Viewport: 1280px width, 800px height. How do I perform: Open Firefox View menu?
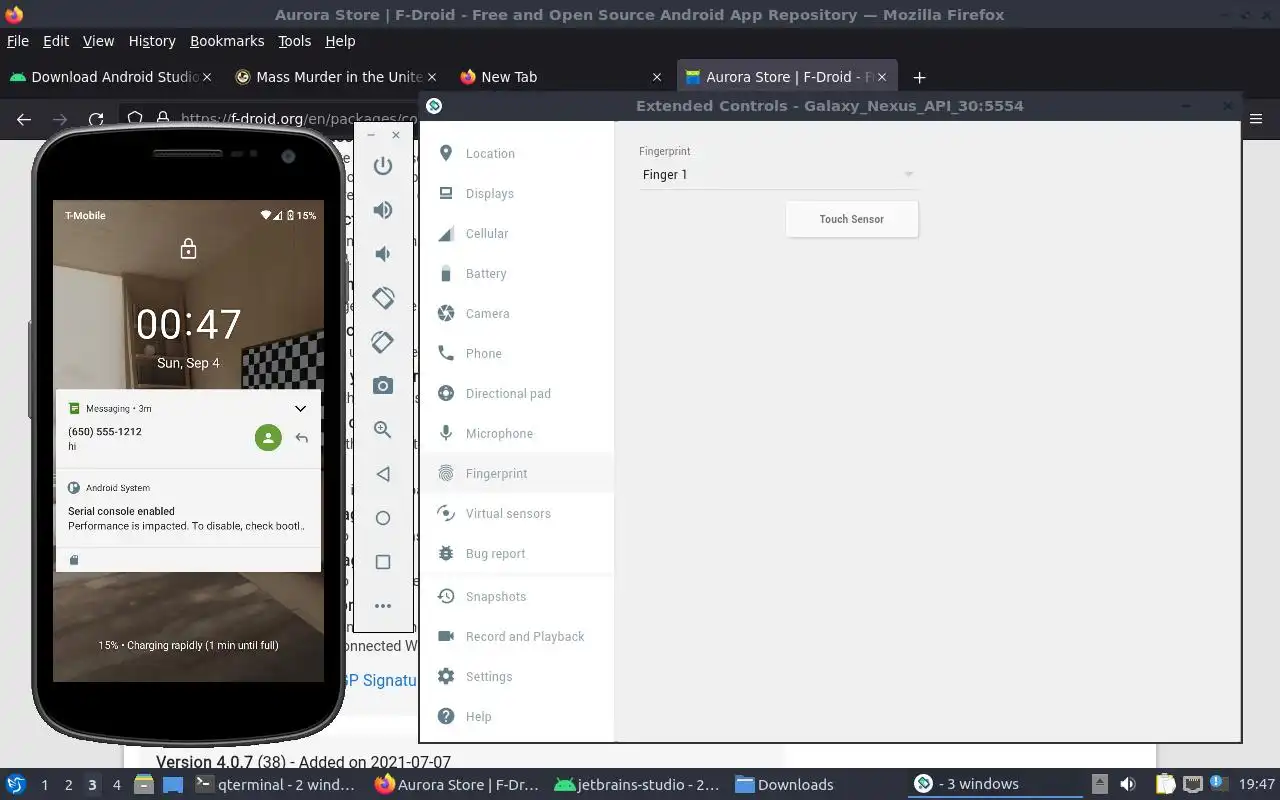(98, 41)
